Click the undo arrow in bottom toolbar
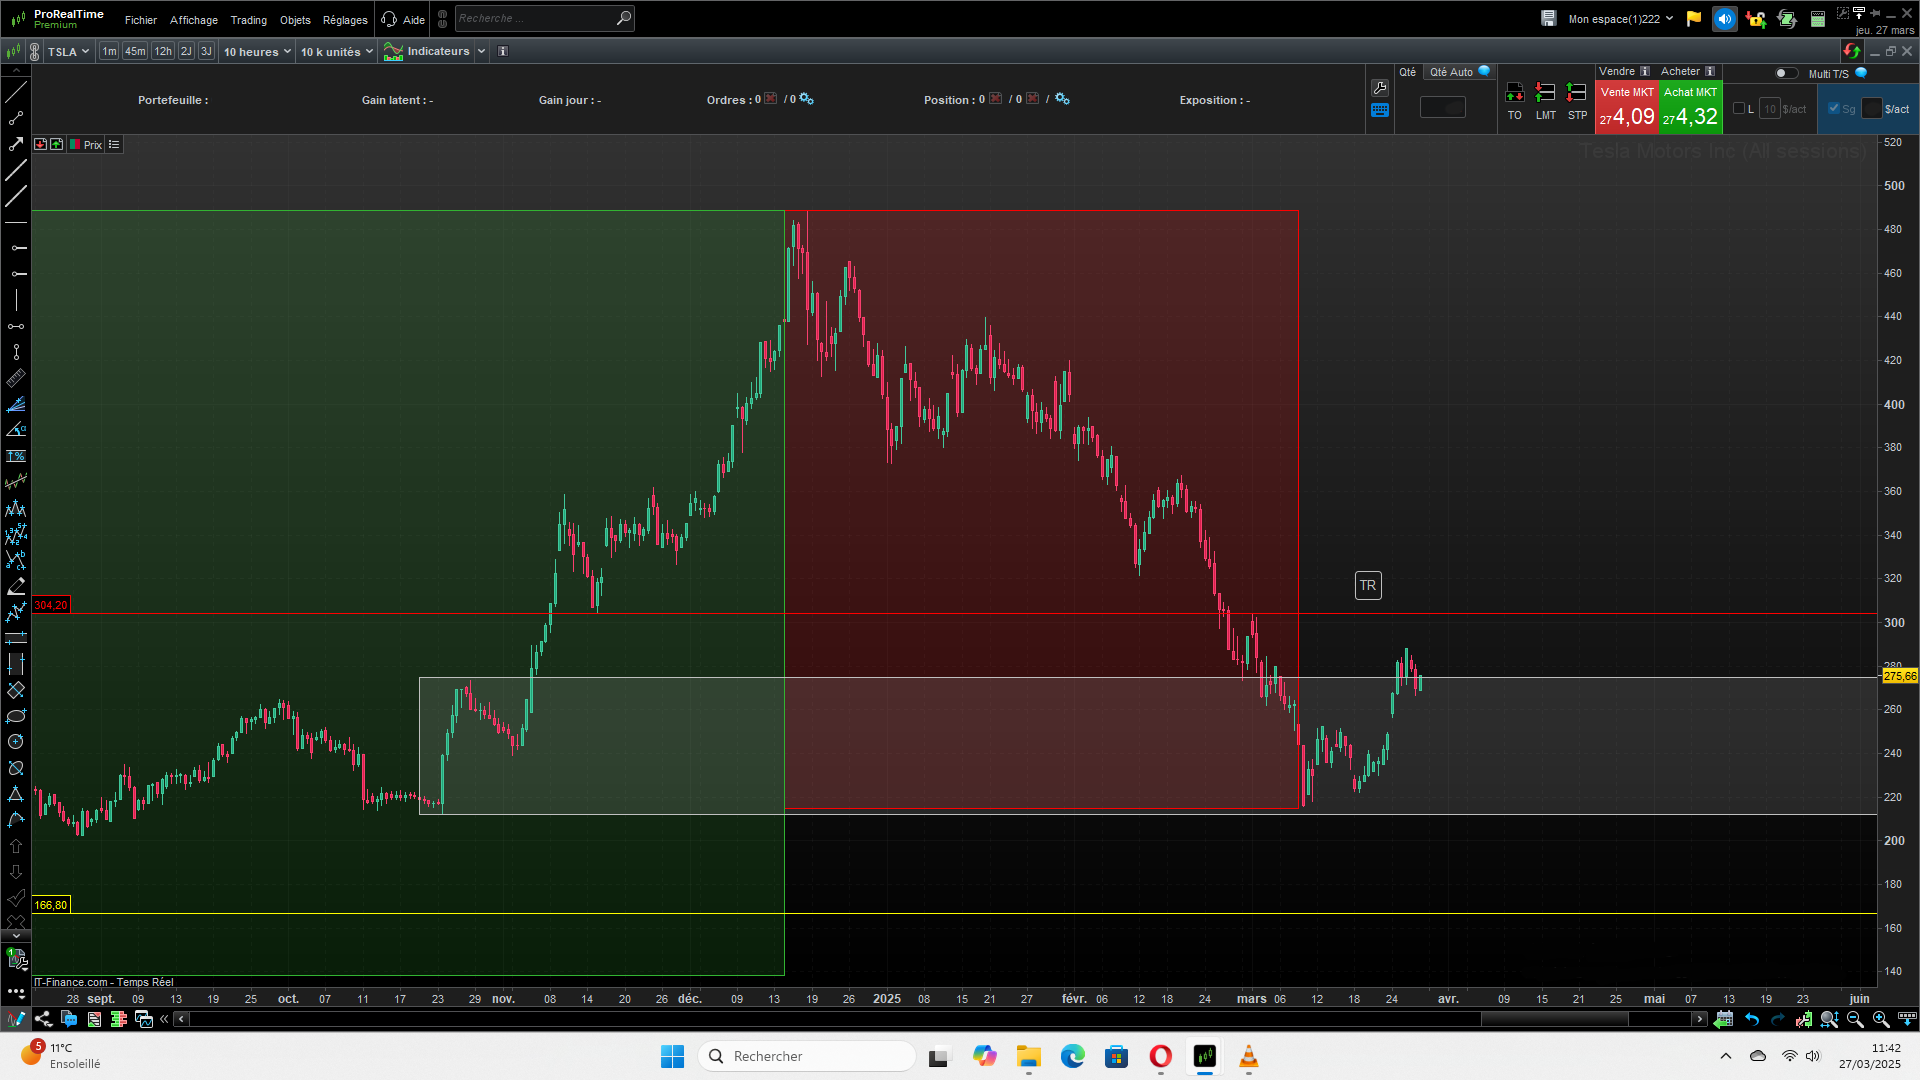 (1752, 1019)
